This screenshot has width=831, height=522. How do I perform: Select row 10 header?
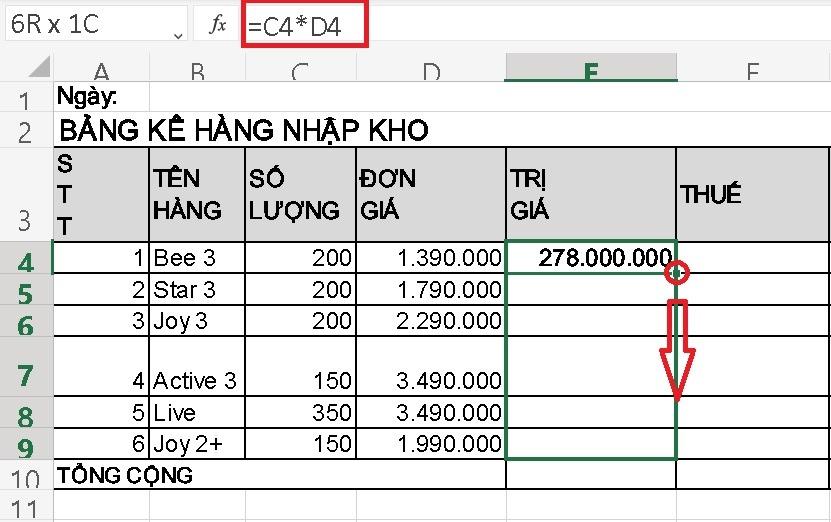click(26, 474)
